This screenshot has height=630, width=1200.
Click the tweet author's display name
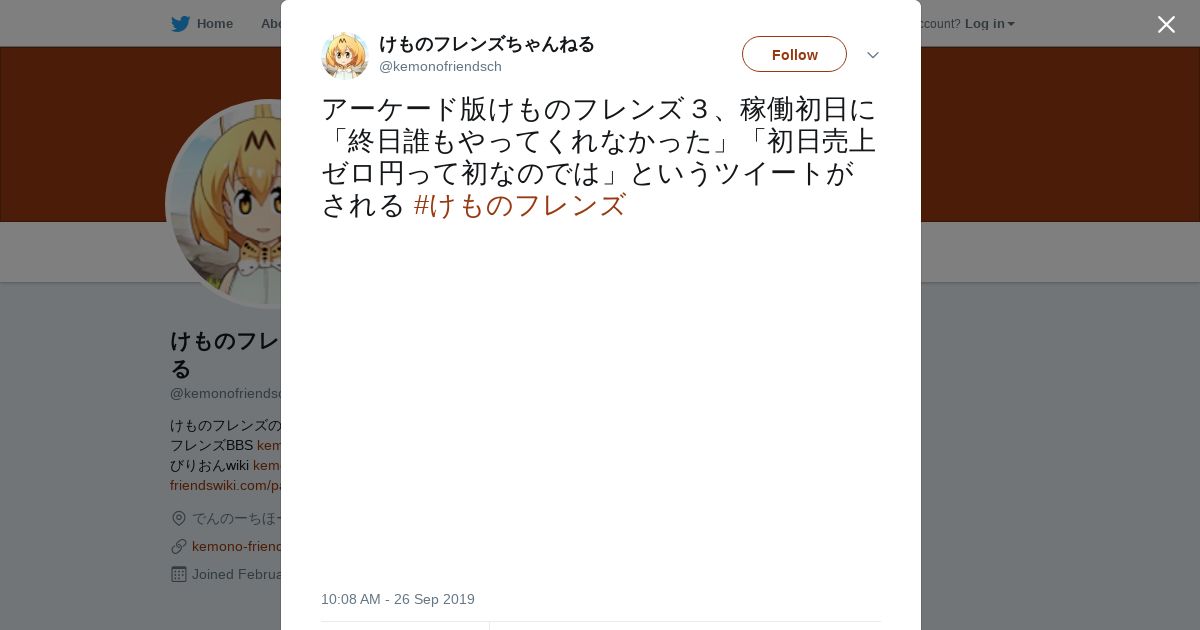click(x=487, y=44)
